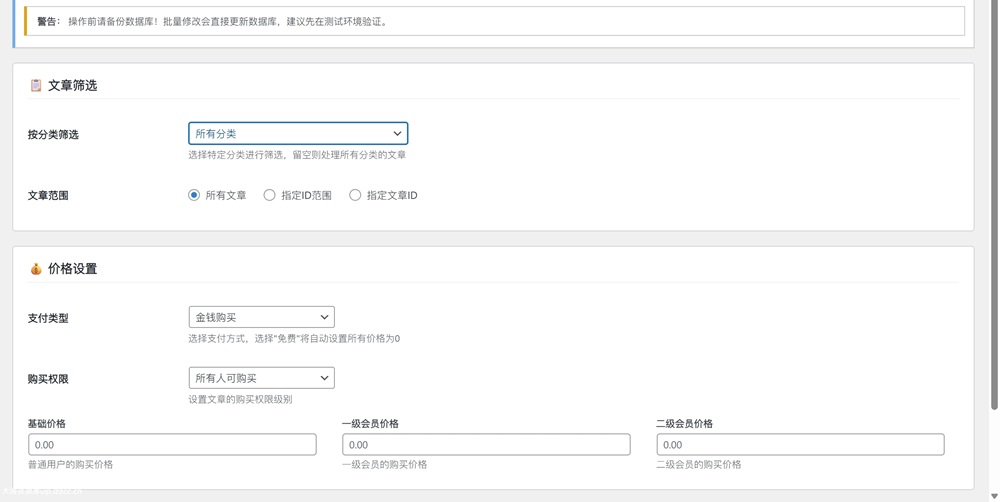The image size is (1000, 502).
Task: Choose the 指定ID范围 radio option
Action: coord(270,195)
